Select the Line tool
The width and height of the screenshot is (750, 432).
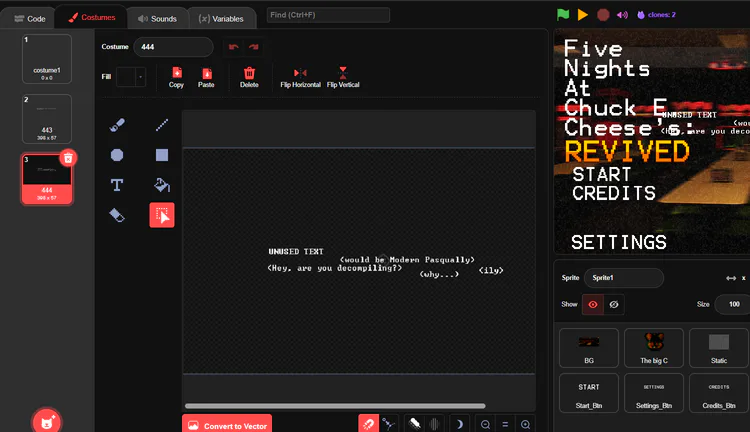pos(162,125)
